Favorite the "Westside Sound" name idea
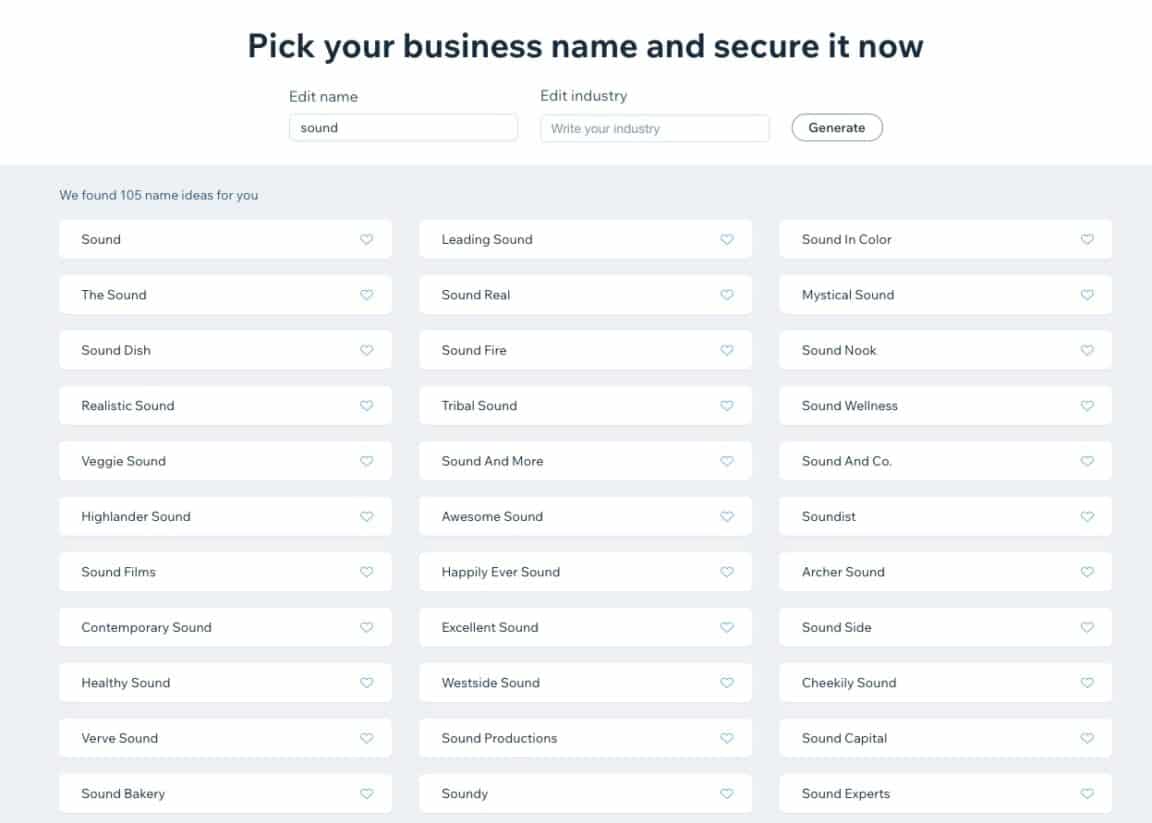1152x823 pixels. tap(727, 682)
